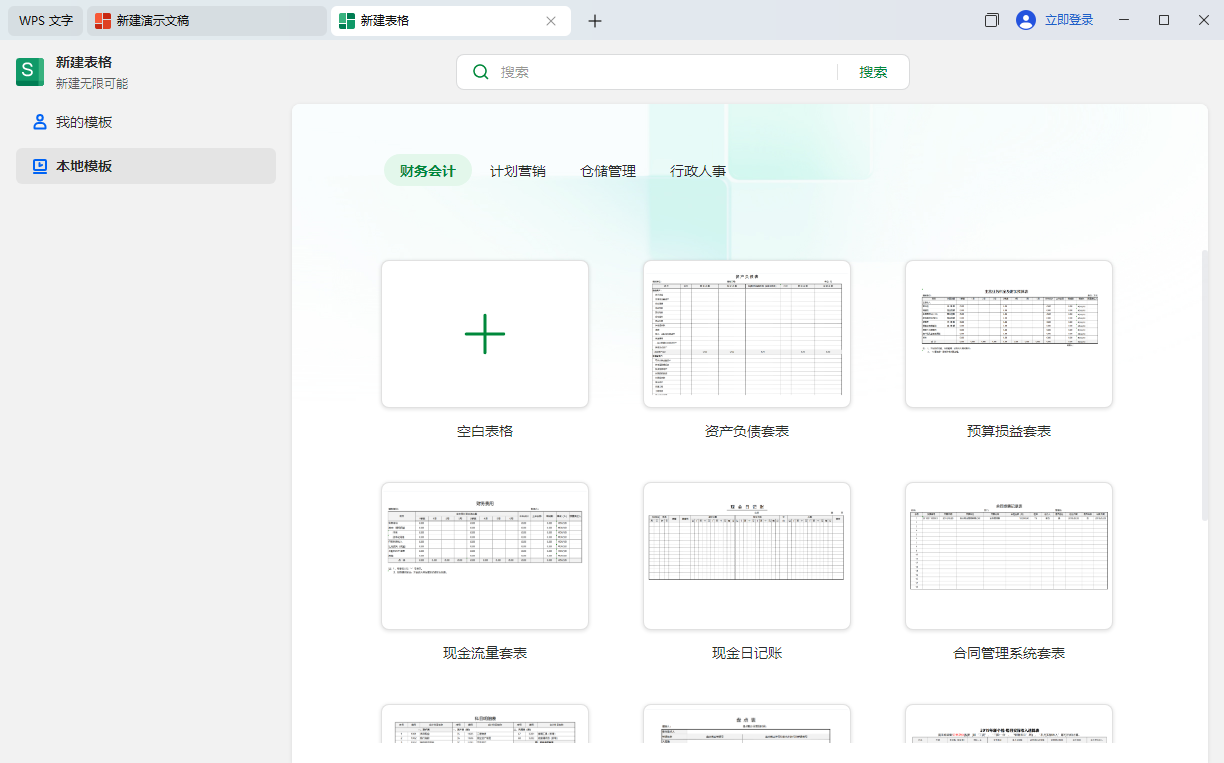Screen dimensions: 1224x763
Task: Click the green table icon on 新建表格 tab
Action: (346, 20)
